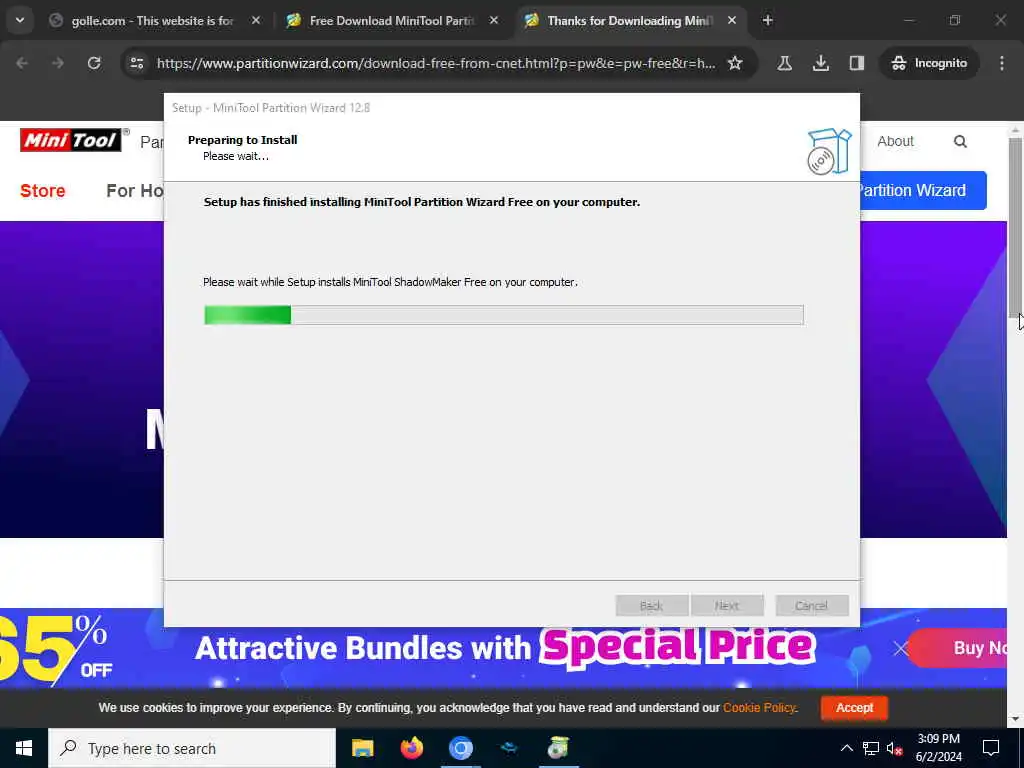The width and height of the screenshot is (1024, 768).
Task: Open the Windows Start menu
Action: tap(24, 748)
